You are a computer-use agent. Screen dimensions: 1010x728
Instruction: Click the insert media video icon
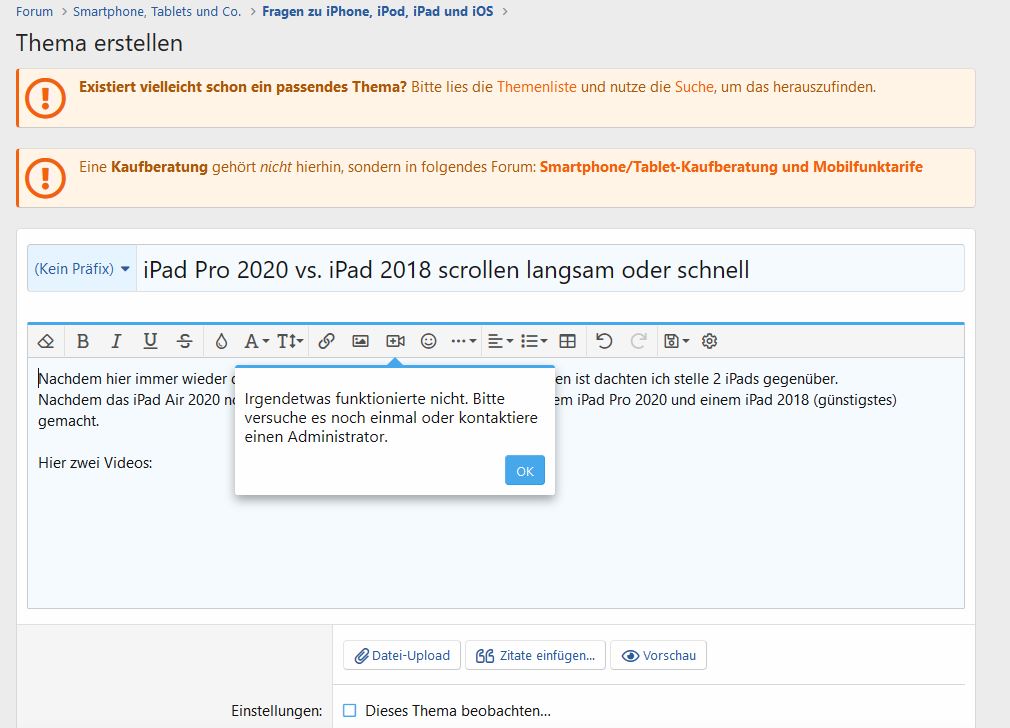point(395,341)
